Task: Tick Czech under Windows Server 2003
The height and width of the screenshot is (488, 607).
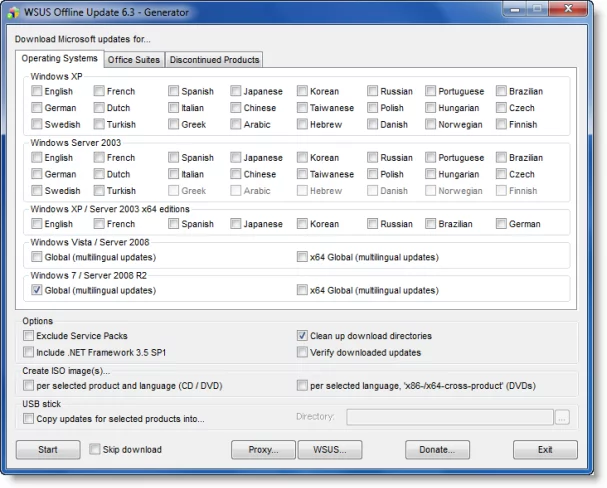Action: pos(501,174)
